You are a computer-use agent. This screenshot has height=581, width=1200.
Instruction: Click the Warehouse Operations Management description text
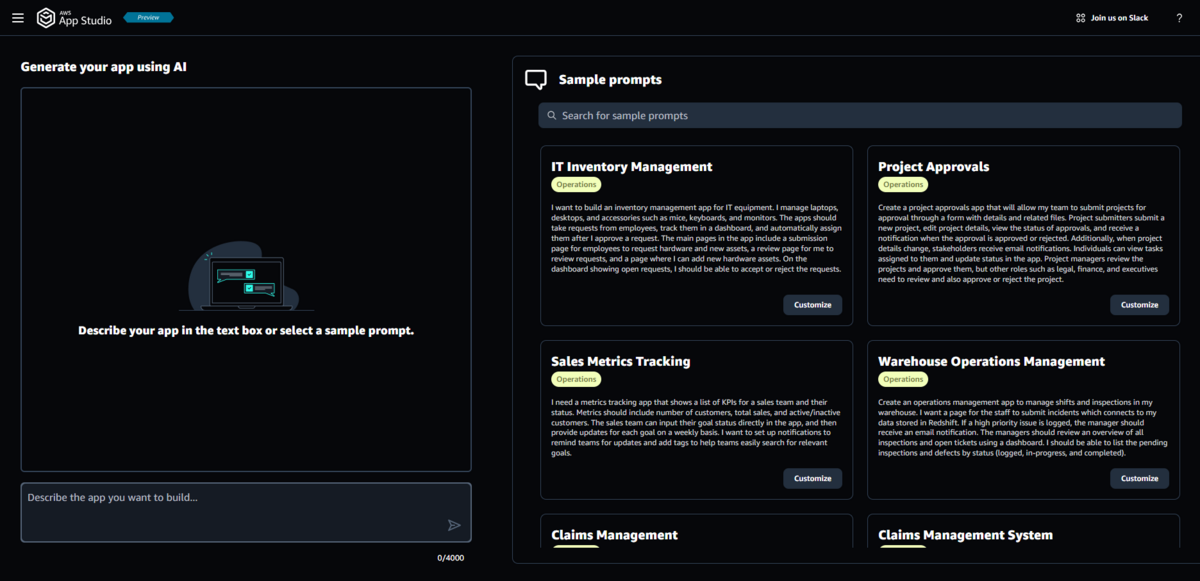1022,427
